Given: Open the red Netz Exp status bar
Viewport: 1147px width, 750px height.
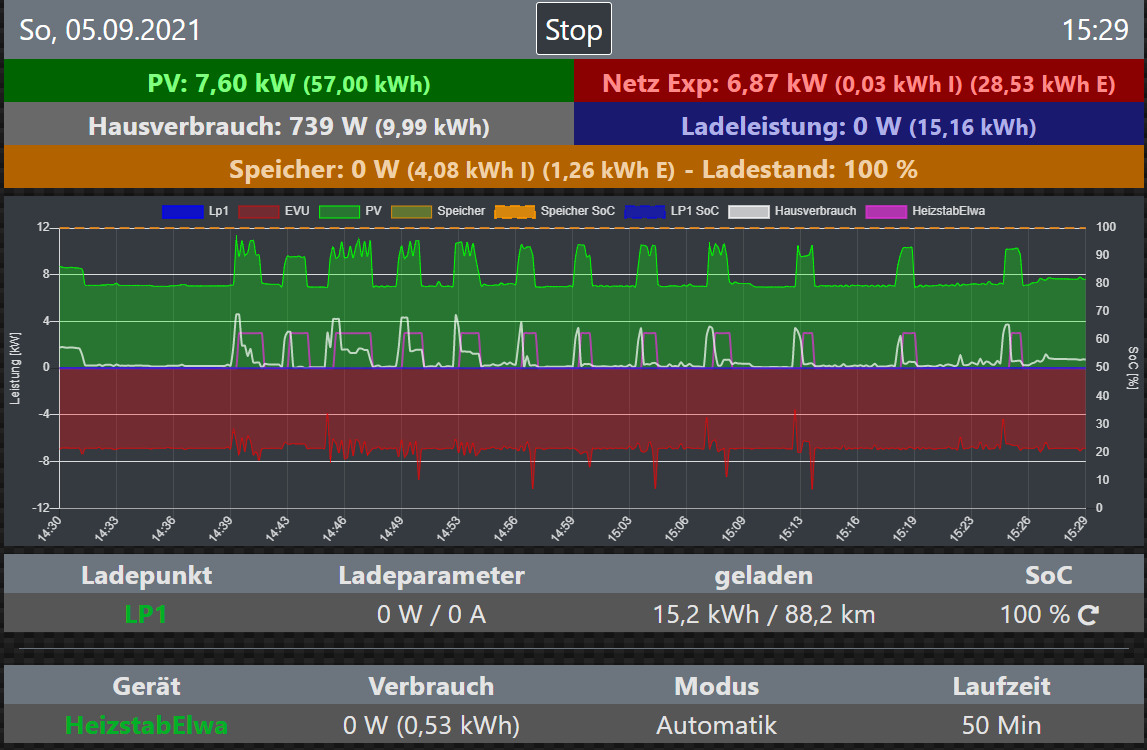Looking at the screenshot, I should click(x=858, y=82).
